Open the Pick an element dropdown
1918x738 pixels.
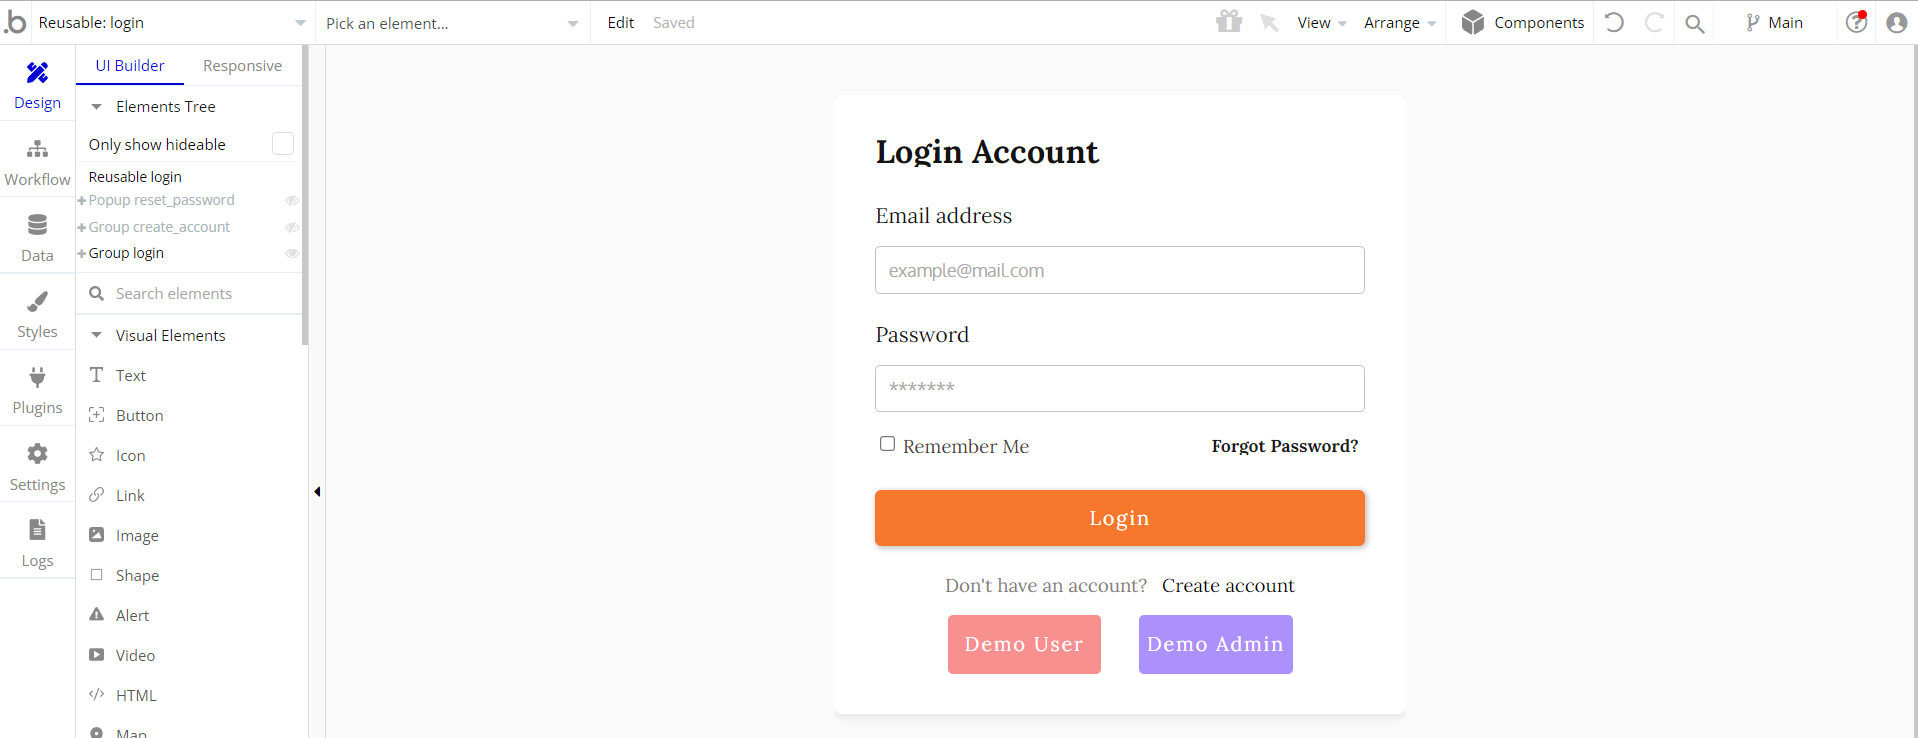pos(452,23)
